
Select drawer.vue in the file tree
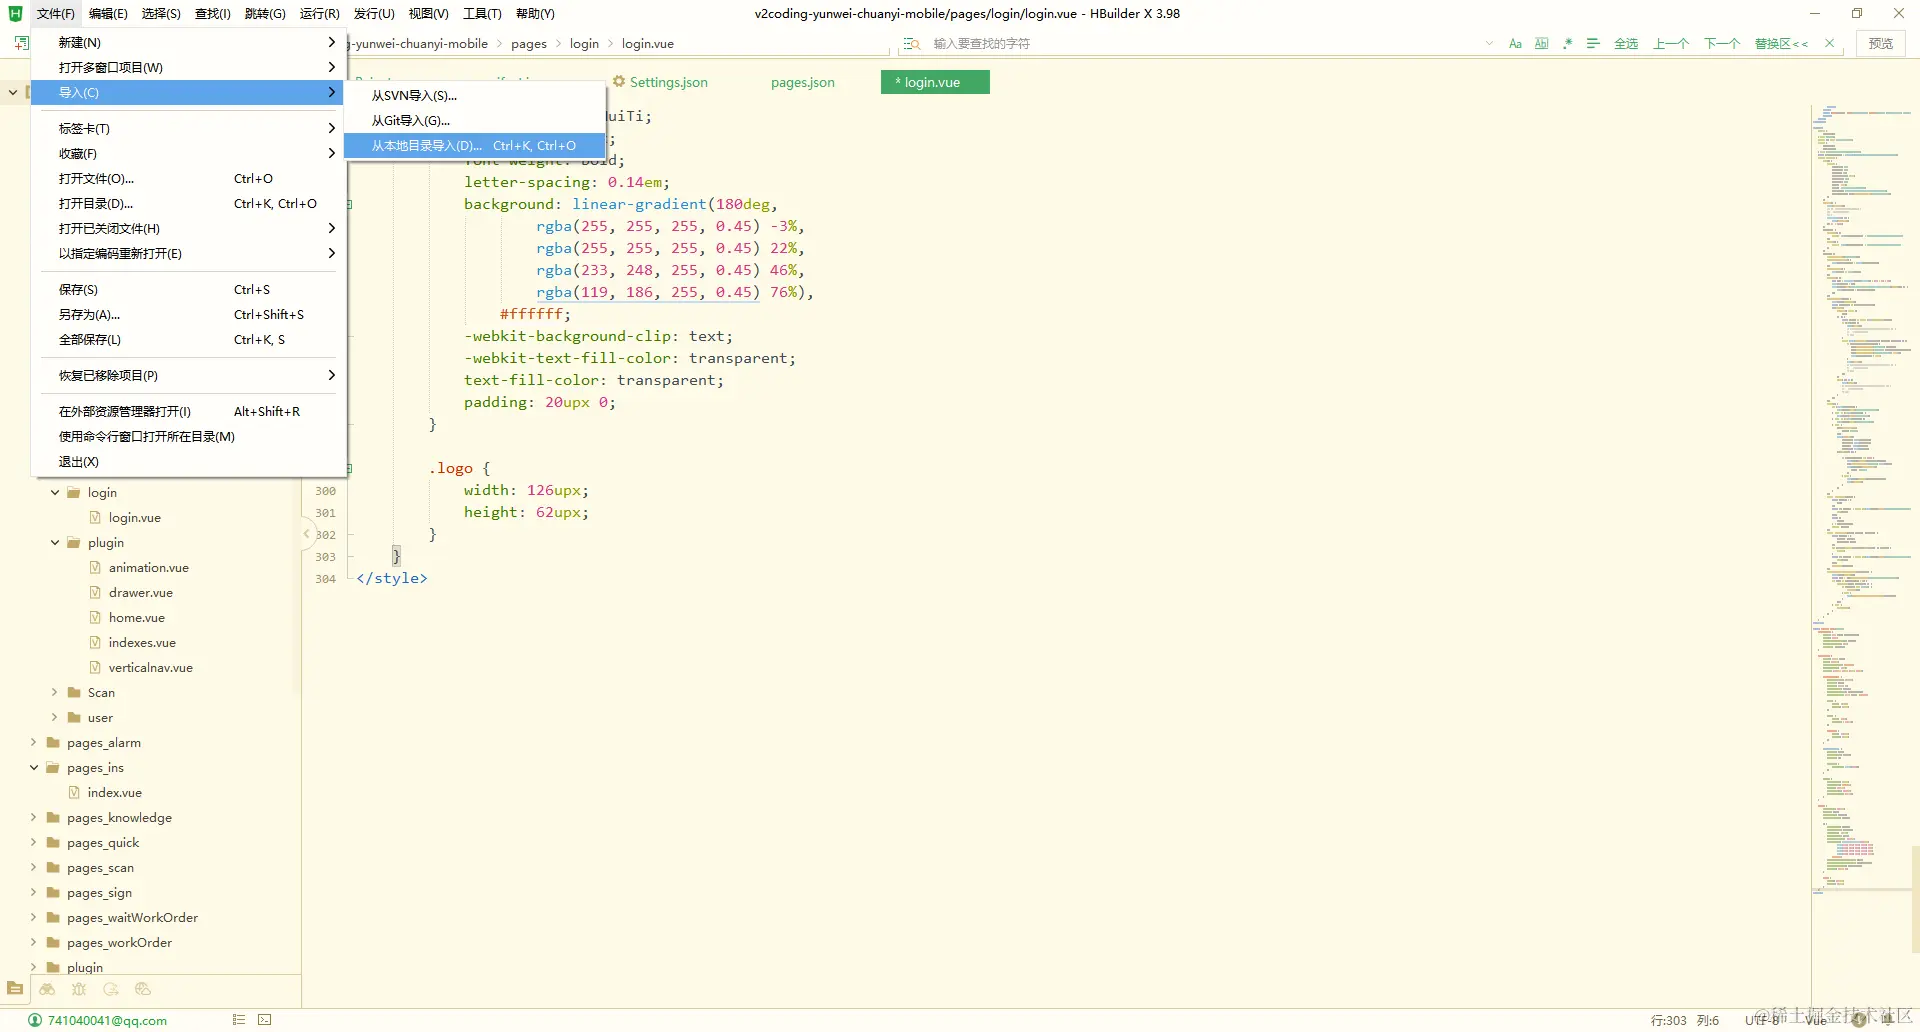coord(141,593)
